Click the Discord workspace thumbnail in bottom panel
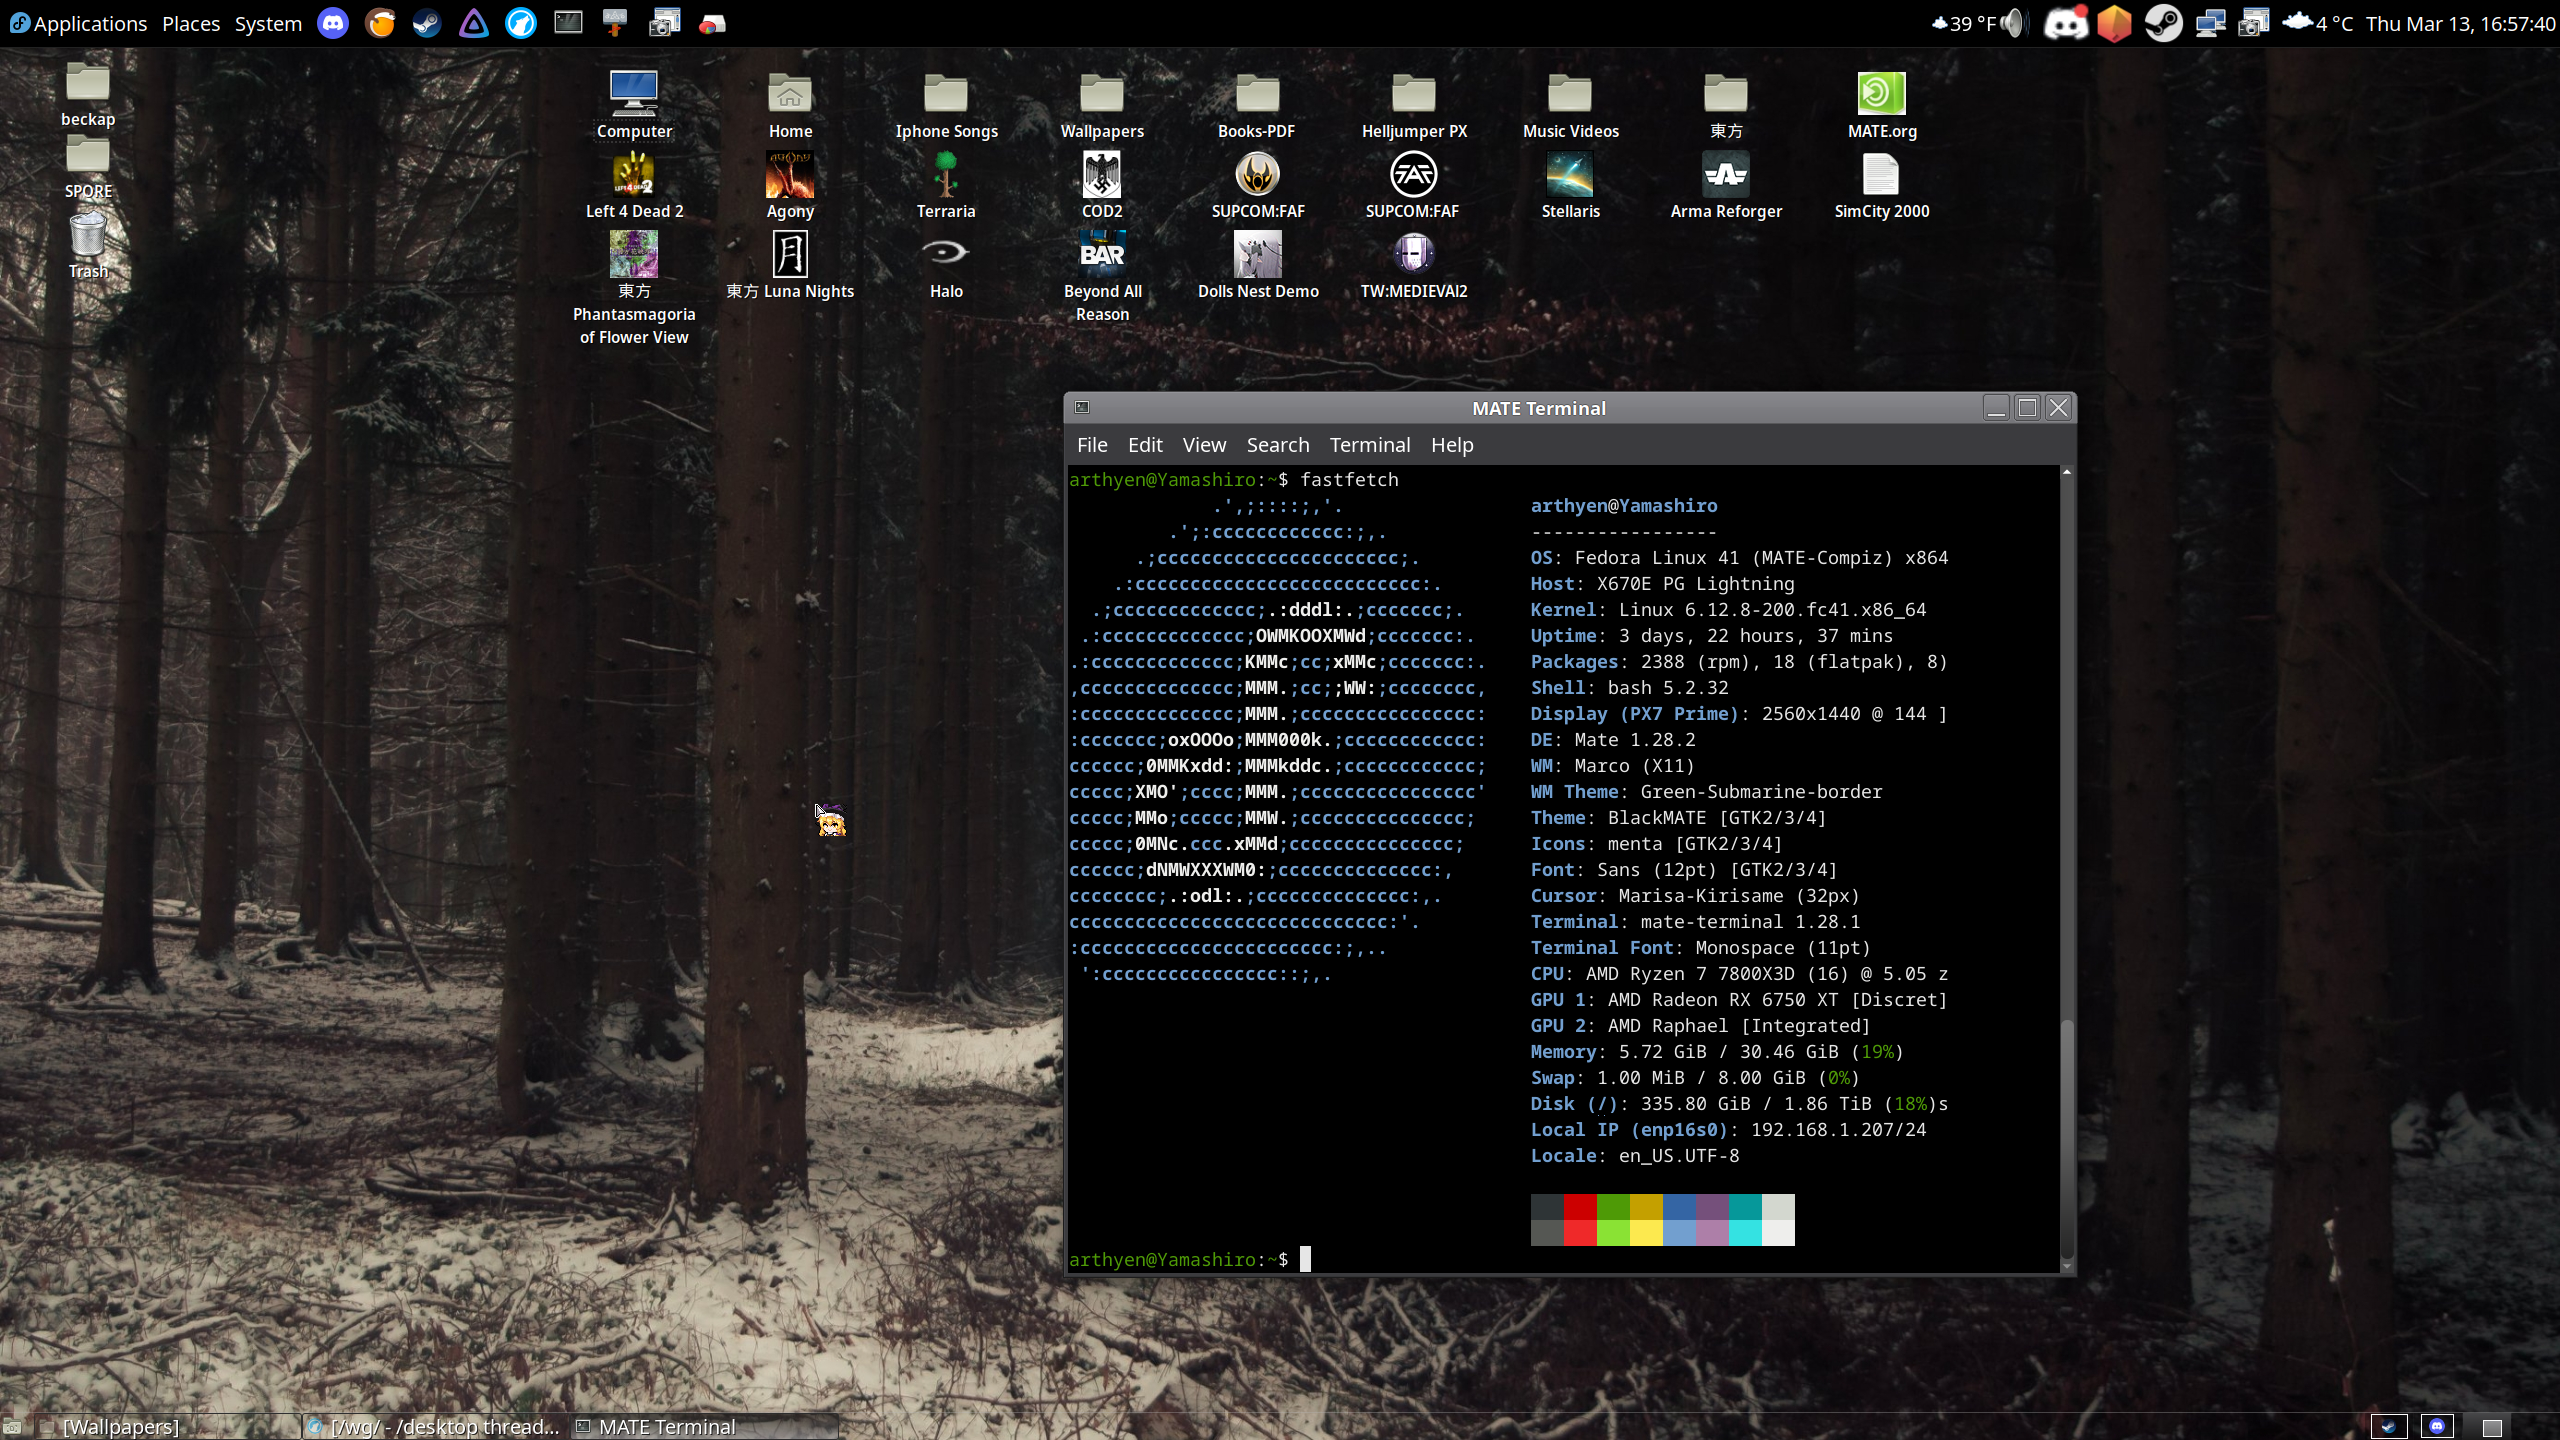This screenshot has height=1440, width=2560. [2437, 1427]
